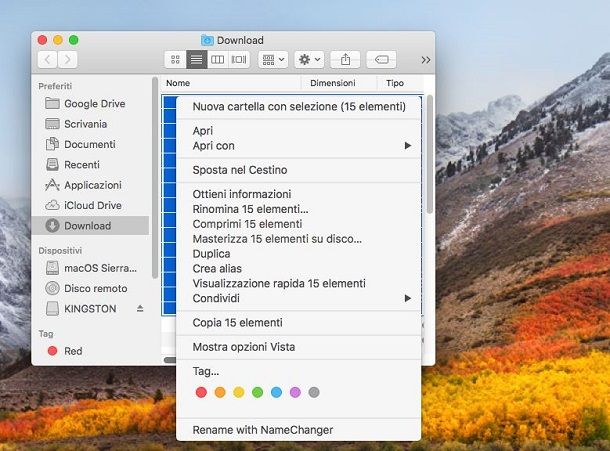Viewport: 610px width, 451px height.
Task: Choose Copia 15 elementi
Action: (x=298, y=323)
